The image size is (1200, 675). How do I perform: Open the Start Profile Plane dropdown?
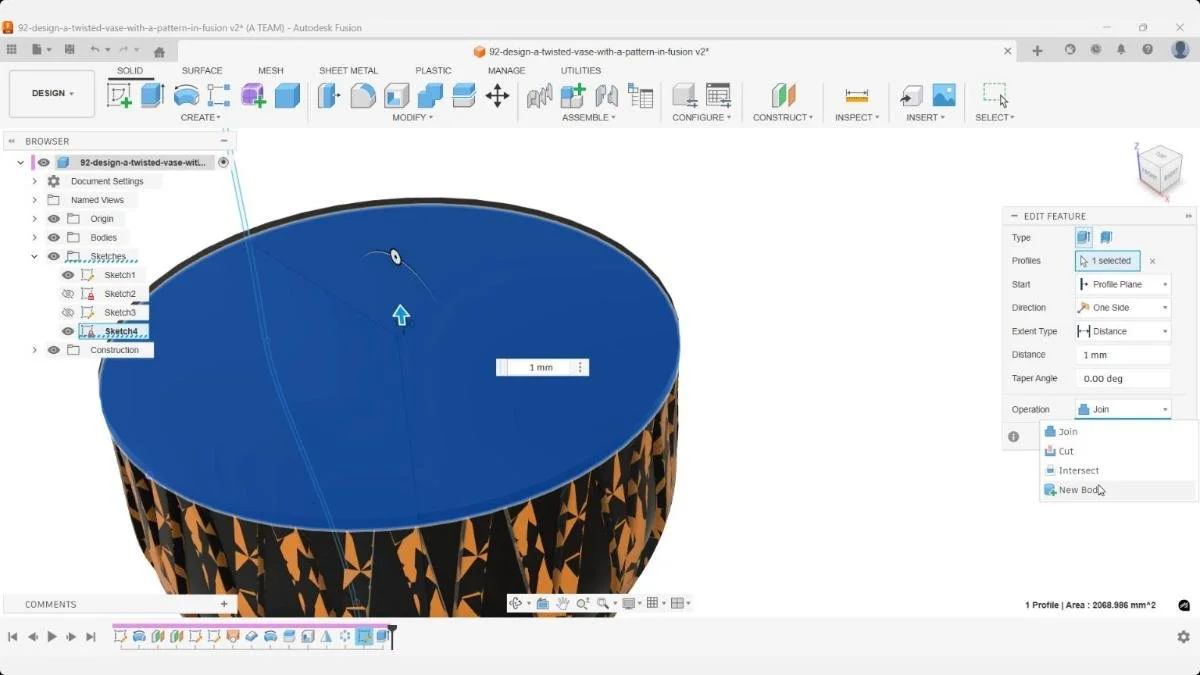click(1123, 284)
